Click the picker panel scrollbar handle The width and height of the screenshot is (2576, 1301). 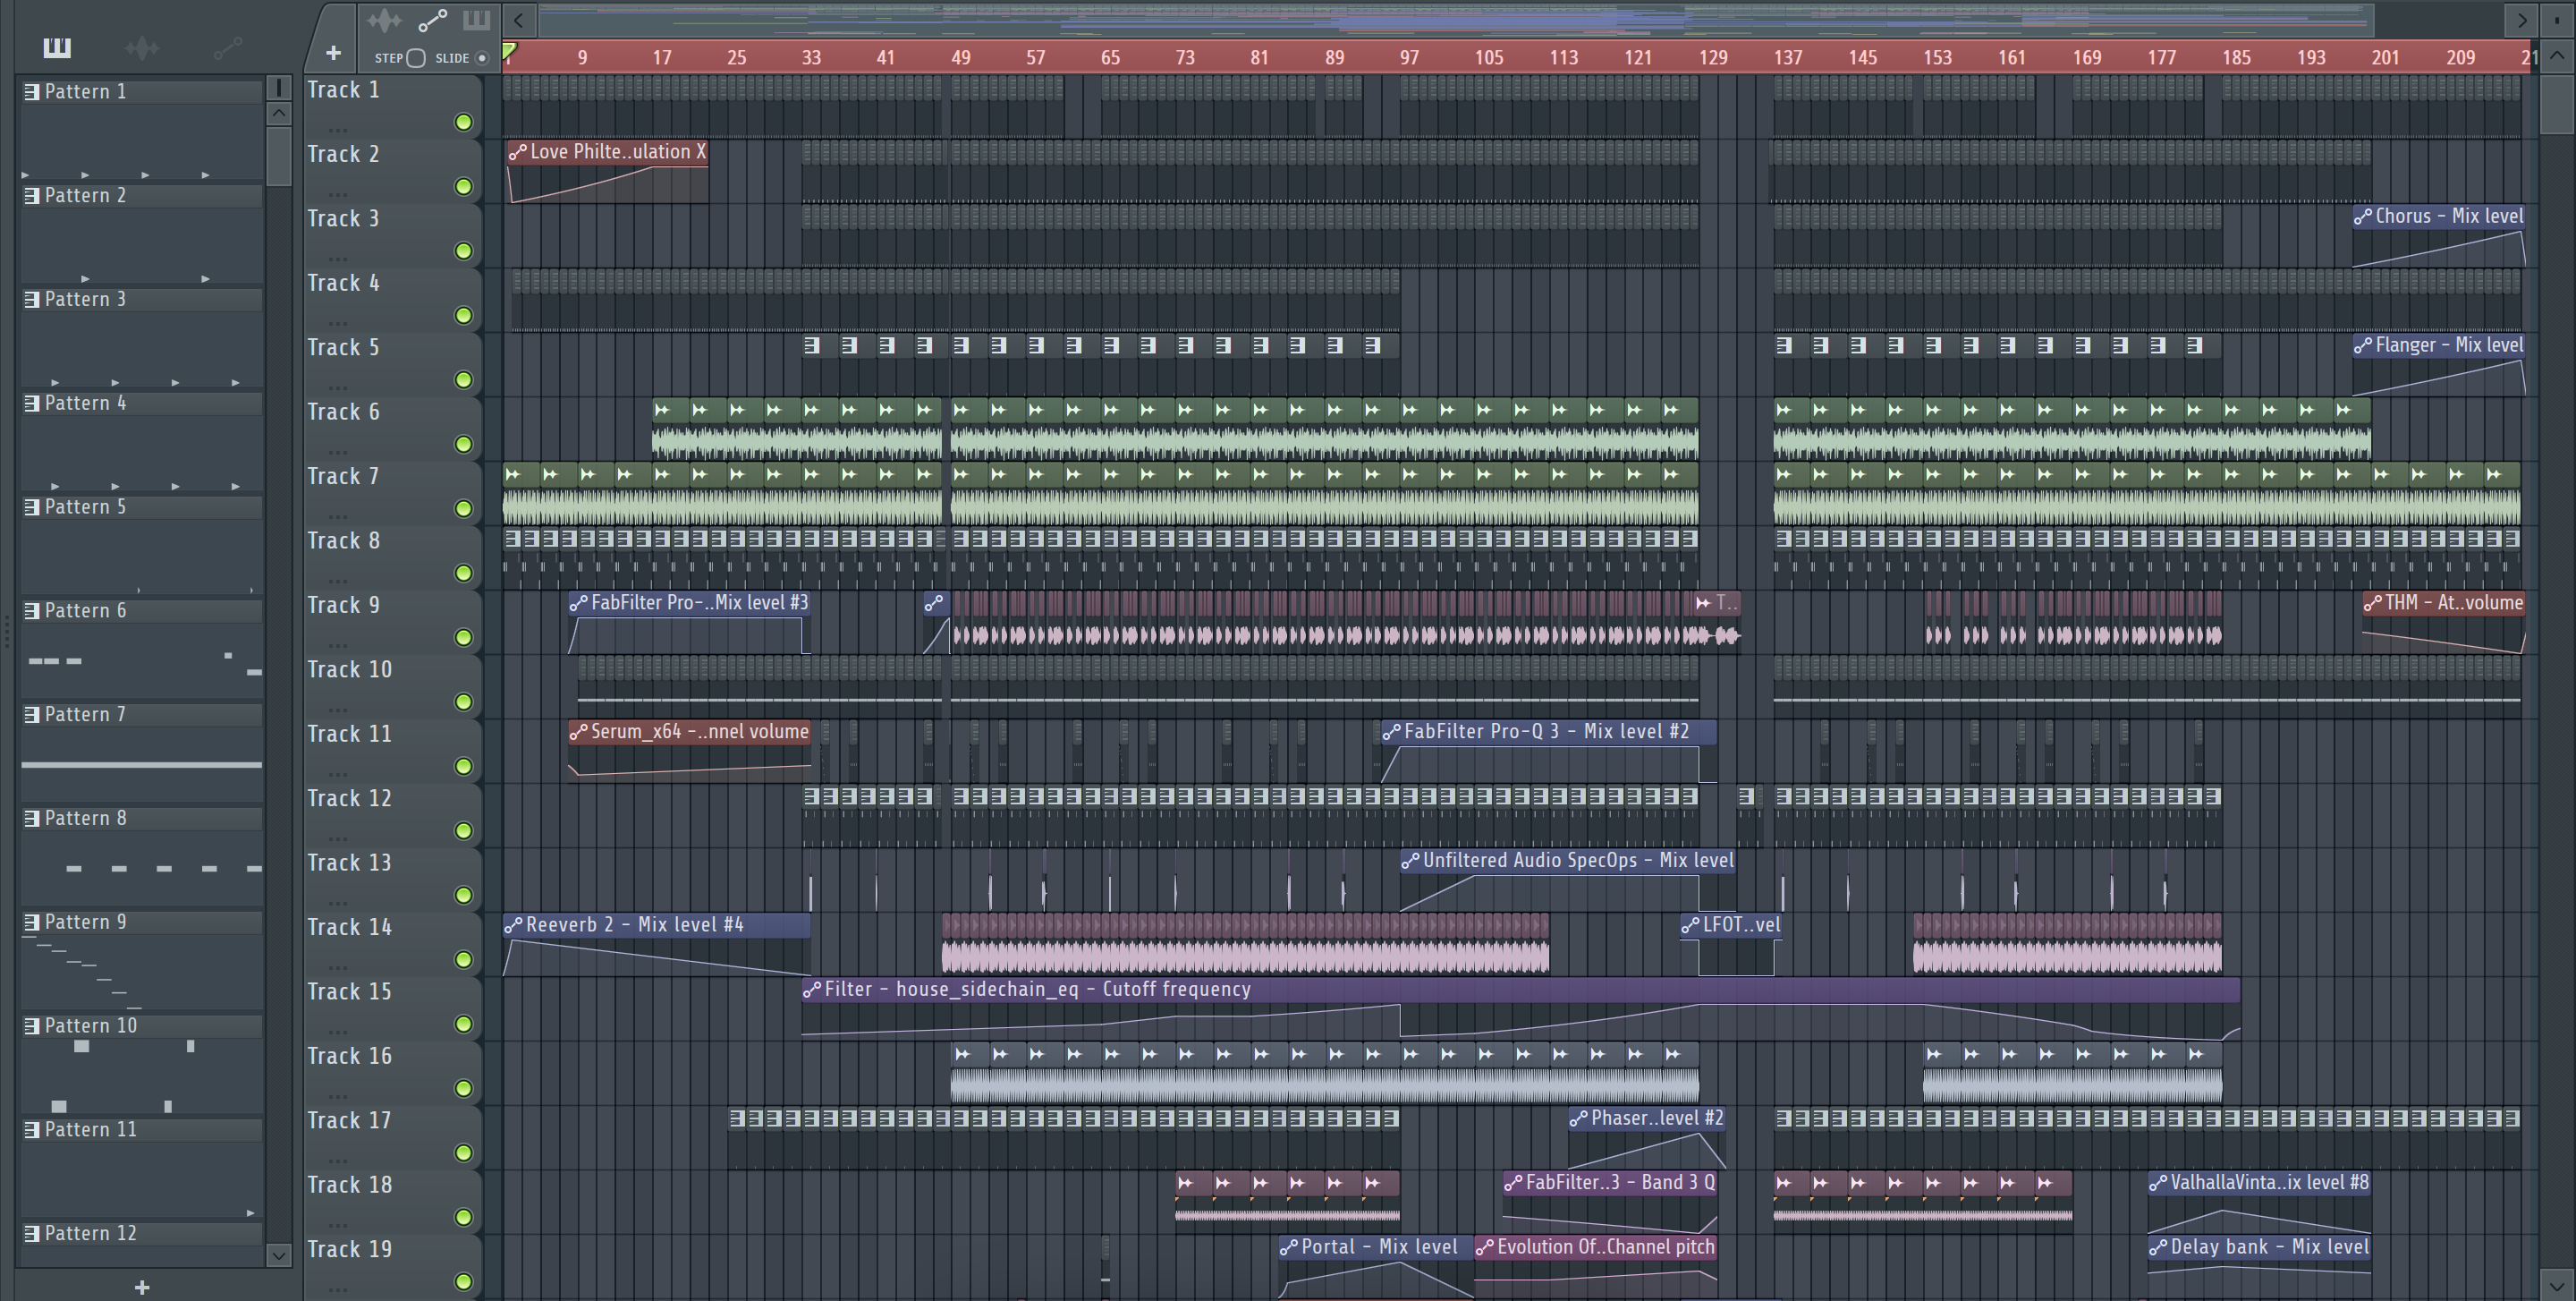click(280, 157)
